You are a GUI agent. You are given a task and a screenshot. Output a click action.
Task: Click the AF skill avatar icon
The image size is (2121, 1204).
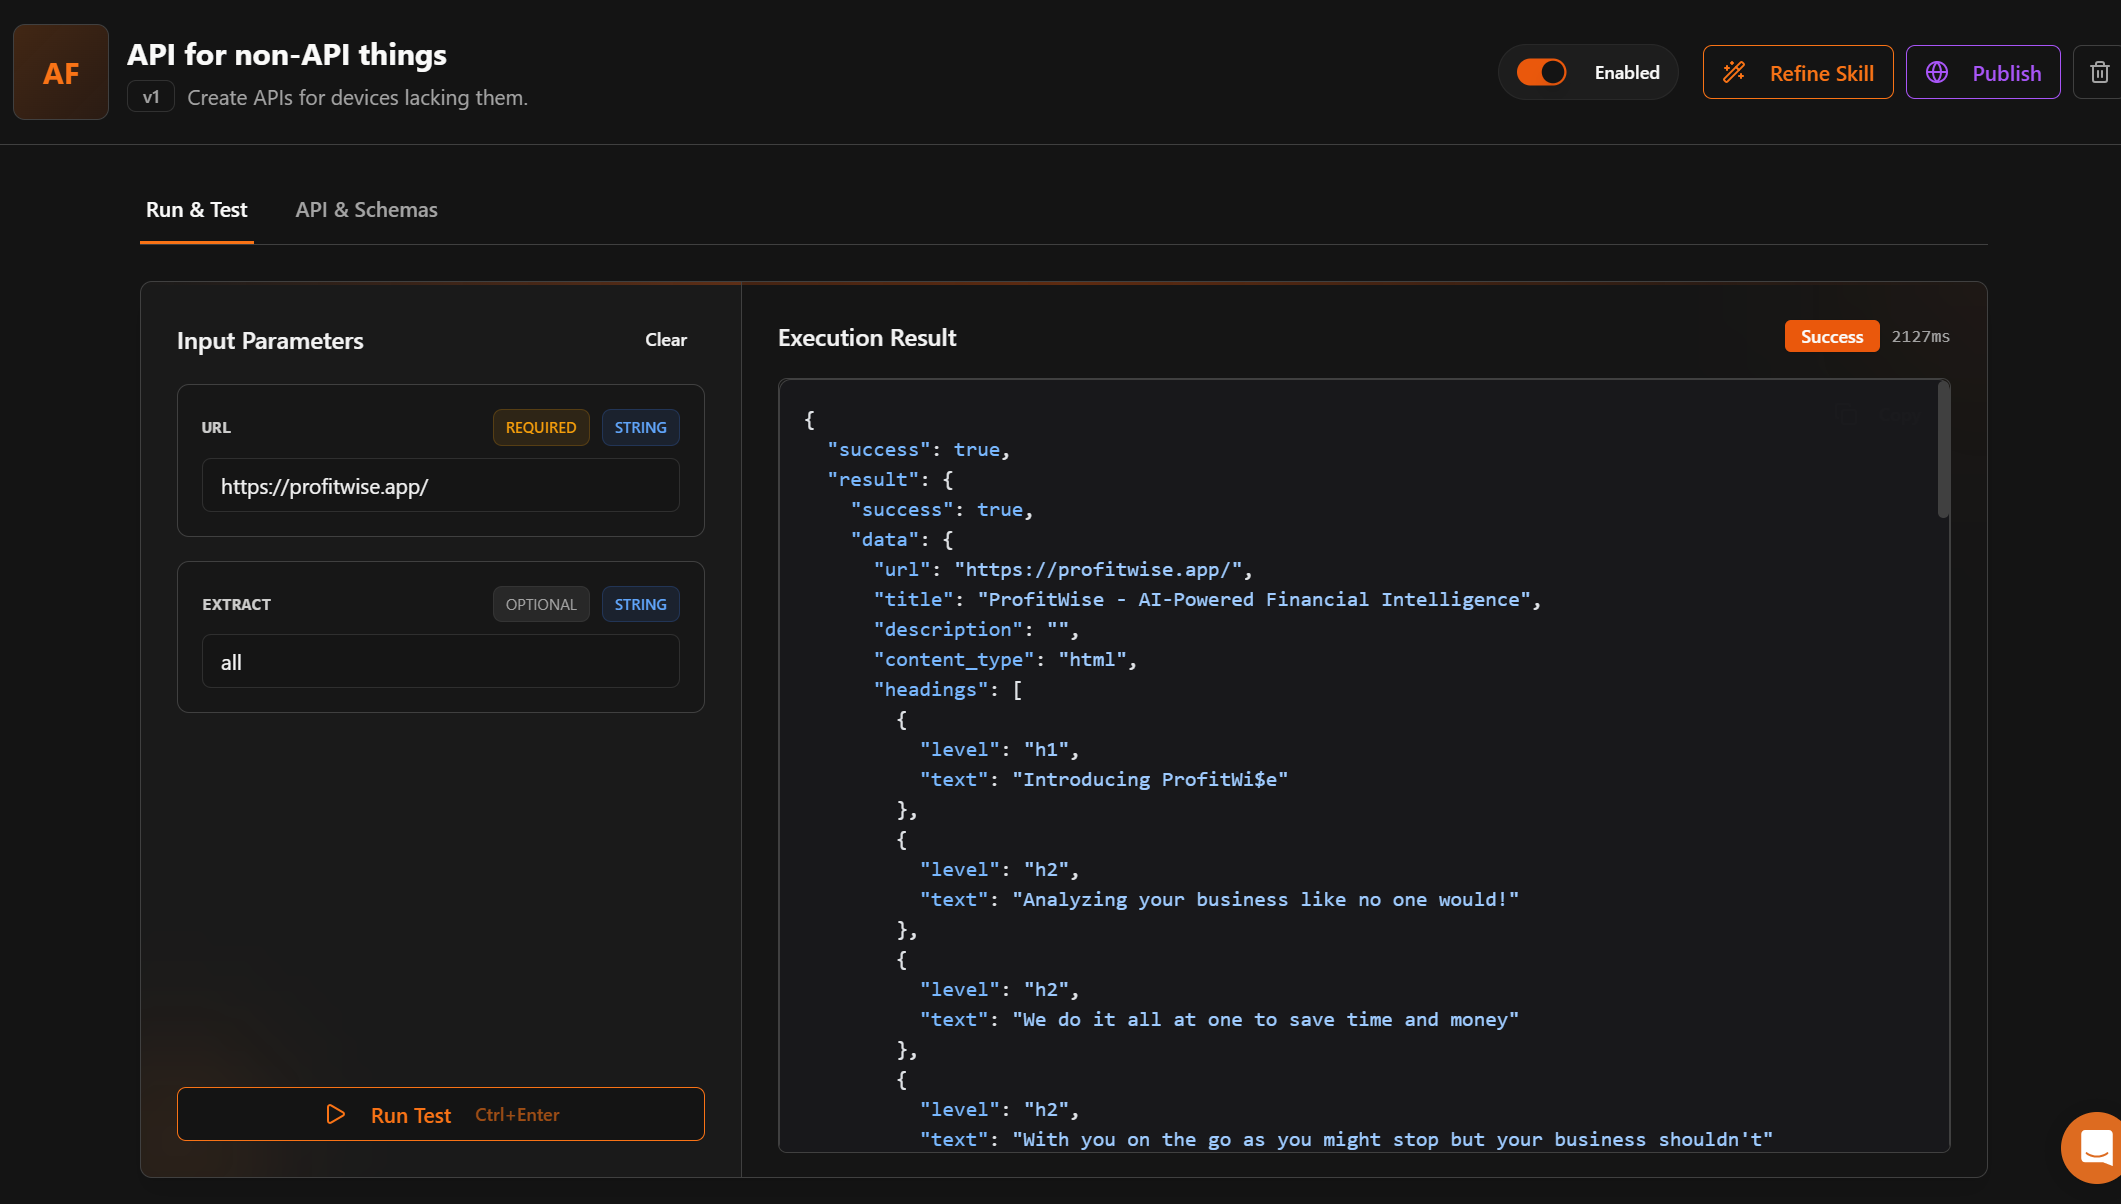pyautogui.click(x=61, y=72)
